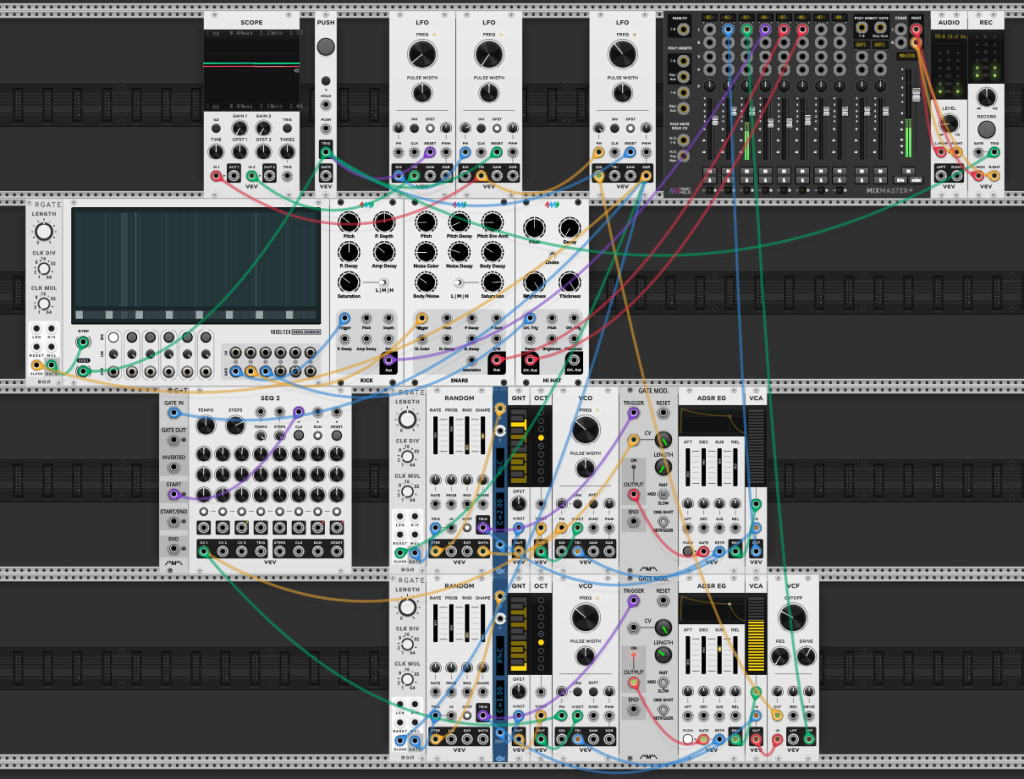
Task: Click the MixMaster track 1 left input jack
Action: pos(710,29)
